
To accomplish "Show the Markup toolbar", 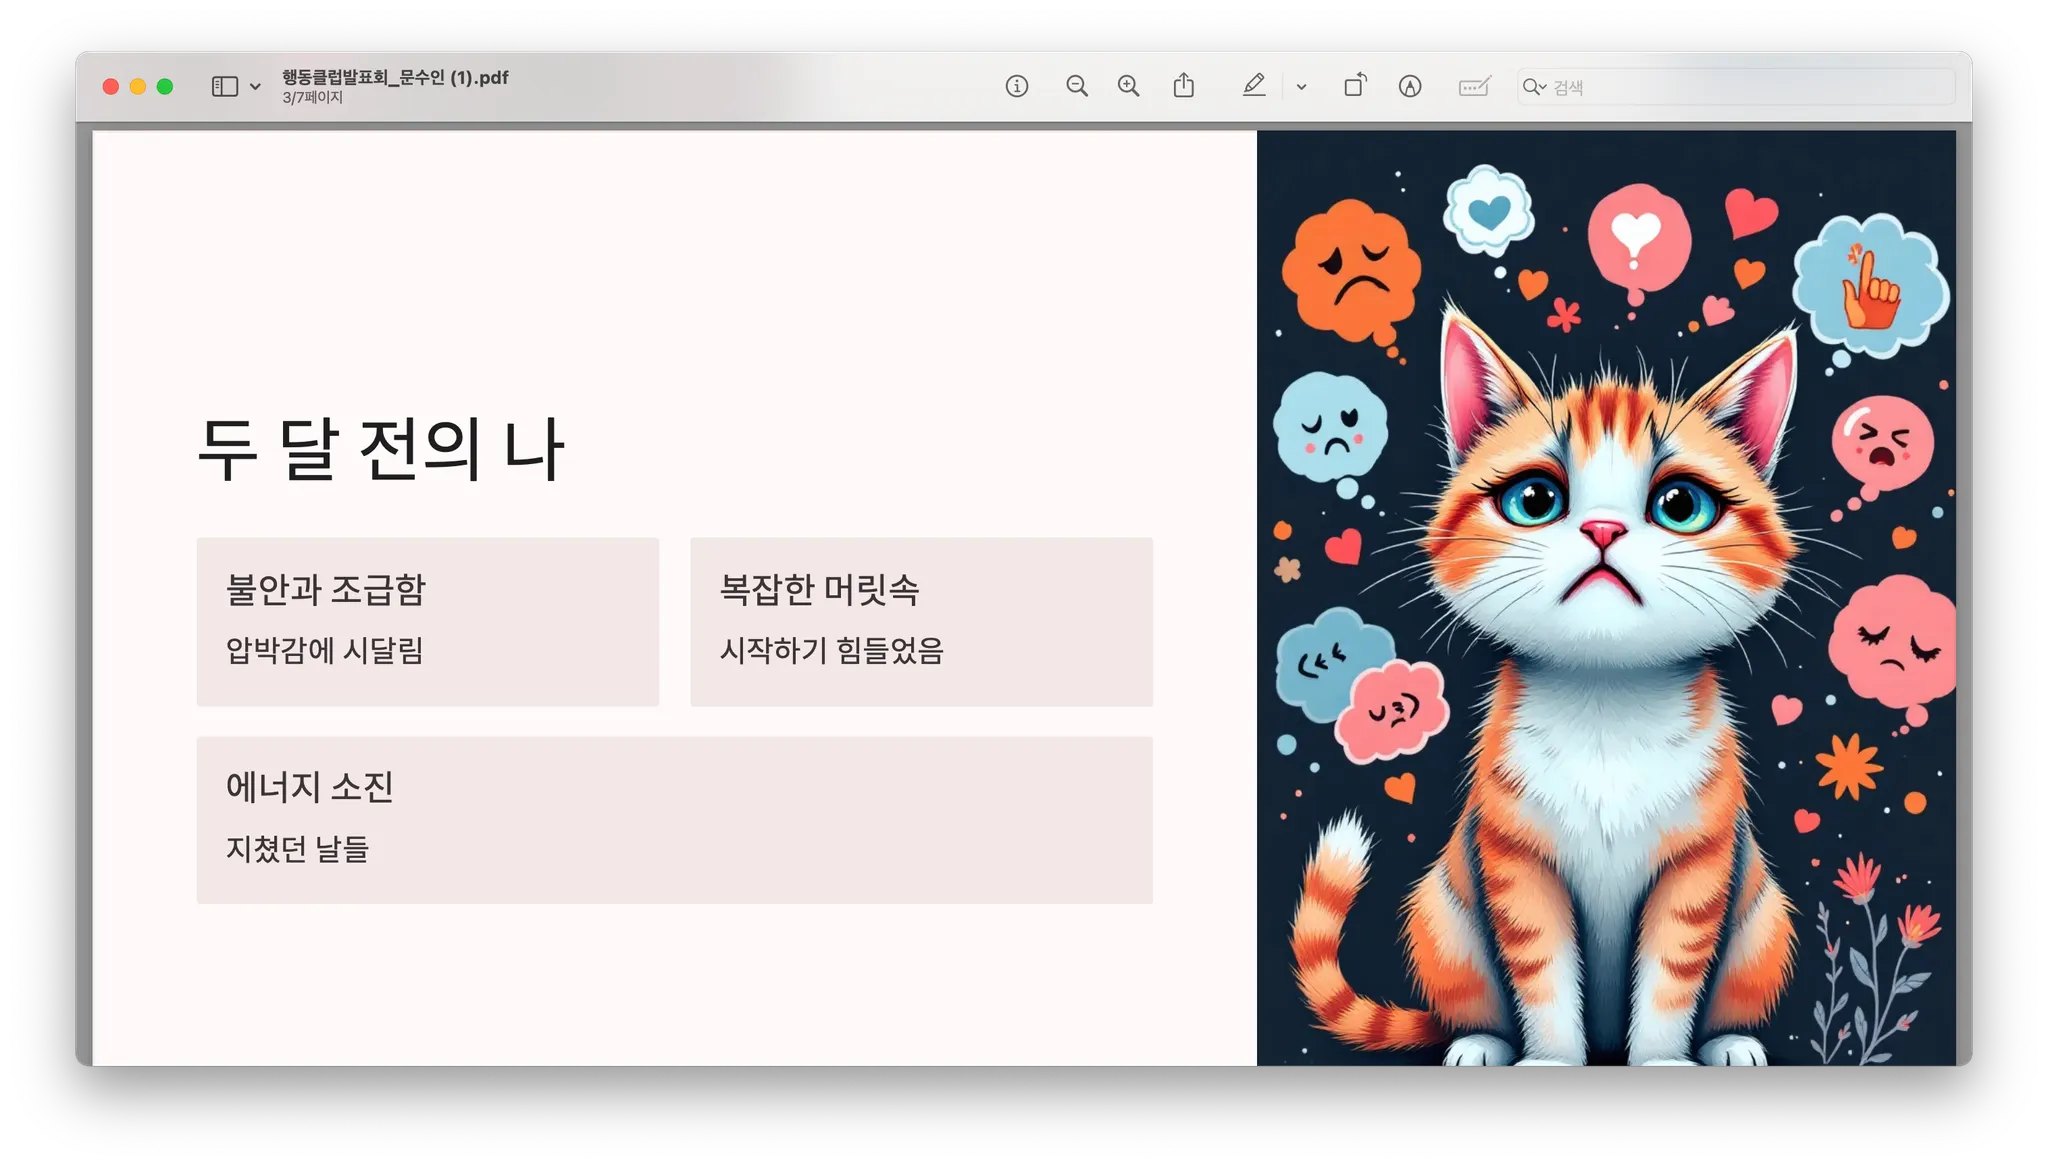I will (1410, 87).
